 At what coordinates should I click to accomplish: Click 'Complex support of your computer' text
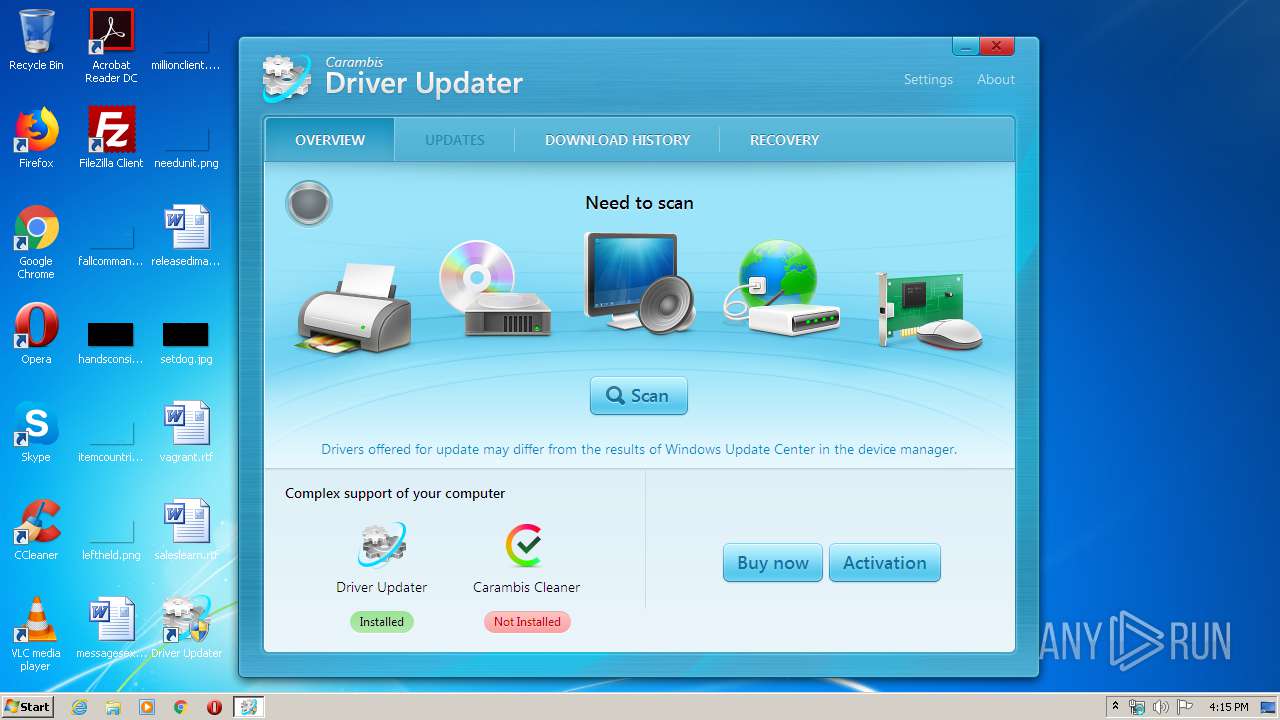pos(395,493)
